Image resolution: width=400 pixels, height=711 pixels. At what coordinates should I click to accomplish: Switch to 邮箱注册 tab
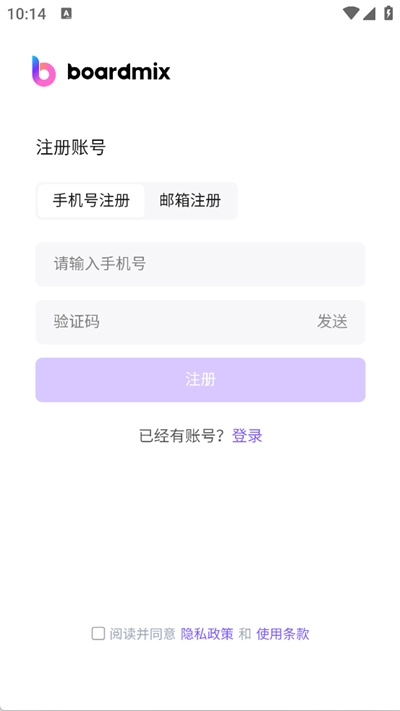190,200
